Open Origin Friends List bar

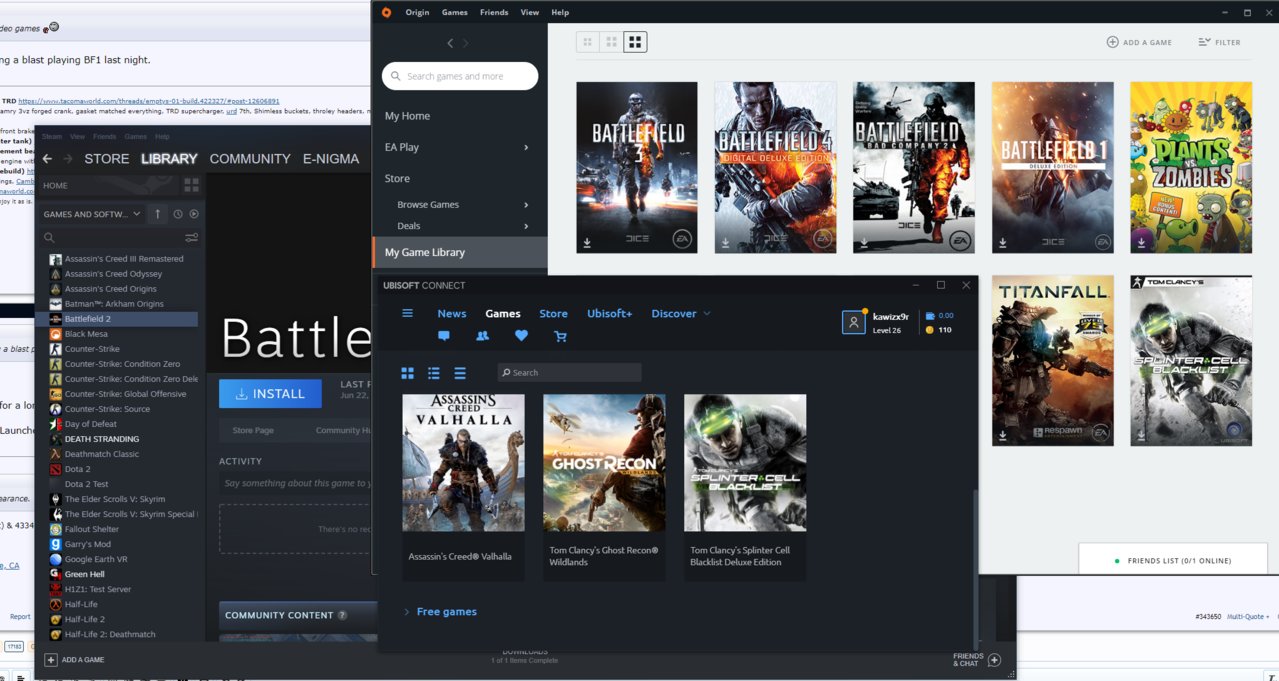(1173, 560)
